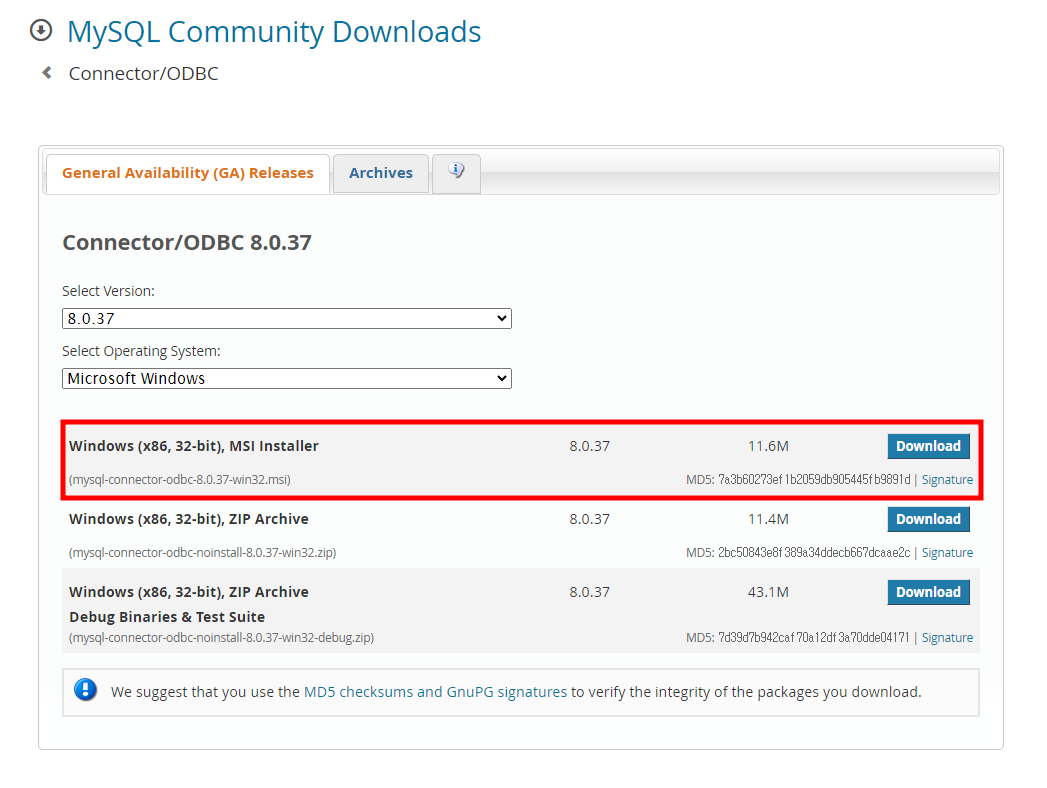
Task: Click filename mysql-connector-odbc-noinstall-8.0.37-win32.zip
Action: 202,552
